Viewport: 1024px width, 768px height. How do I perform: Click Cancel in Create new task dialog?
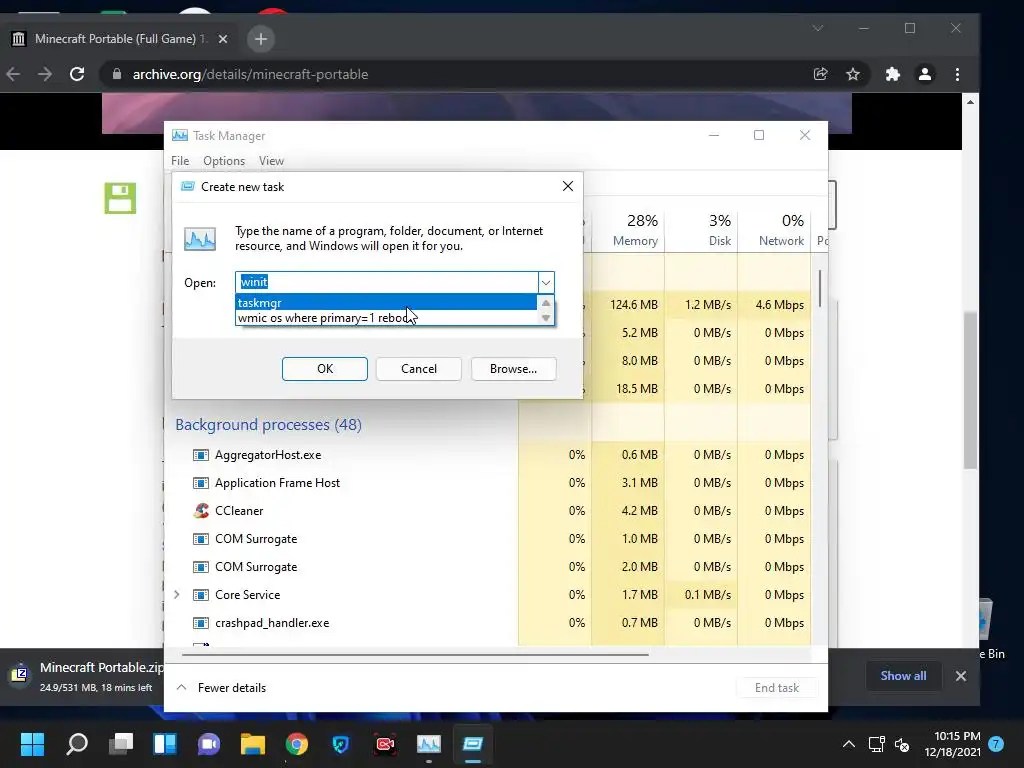coord(419,368)
